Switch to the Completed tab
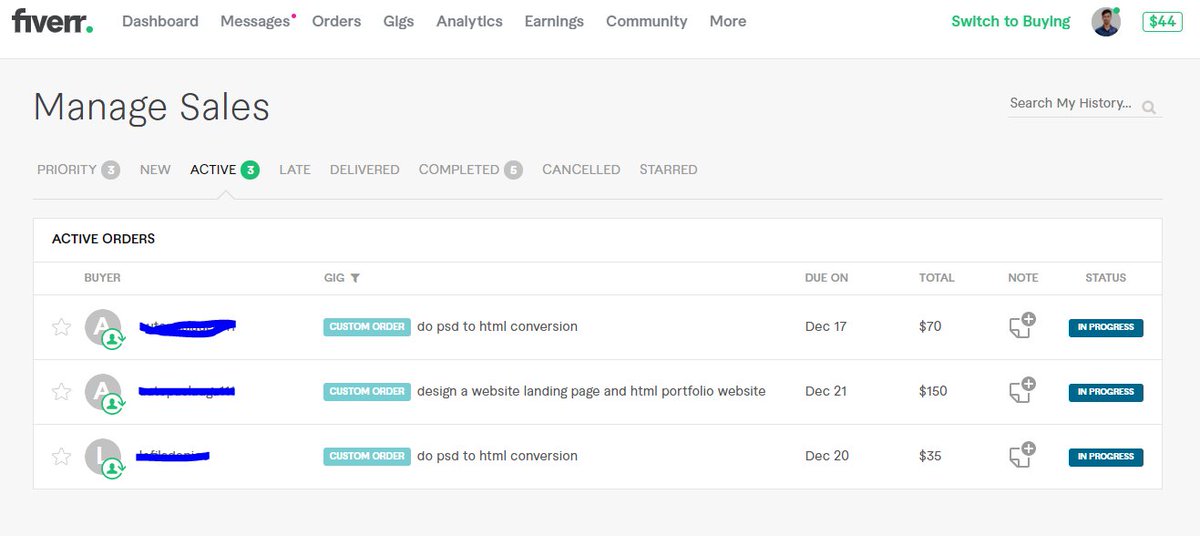 (470, 170)
